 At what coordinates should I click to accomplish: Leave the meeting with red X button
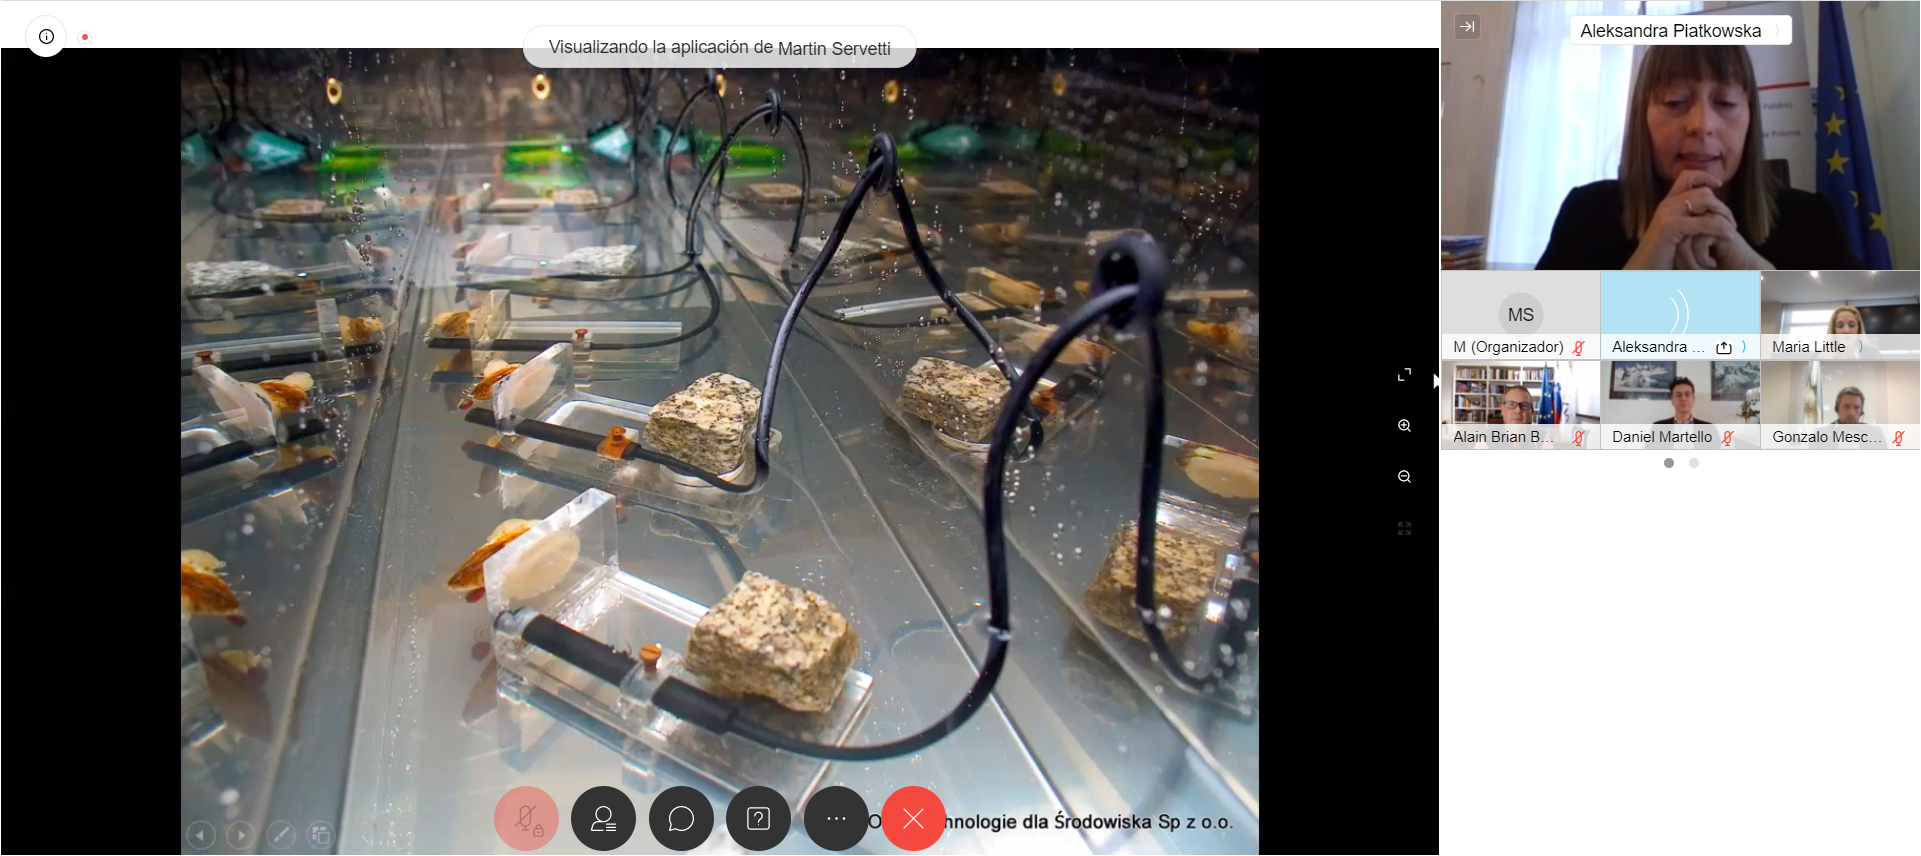click(913, 819)
